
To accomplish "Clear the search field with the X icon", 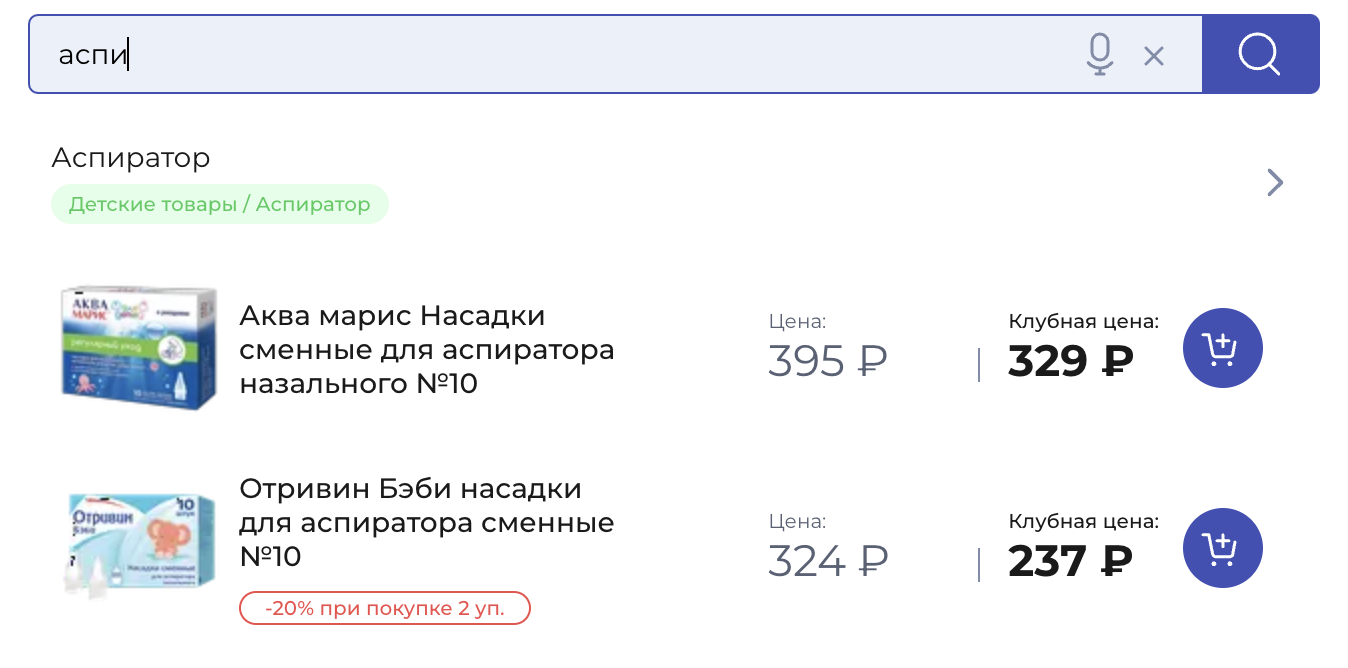I will pyautogui.click(x=1154, y=56).
